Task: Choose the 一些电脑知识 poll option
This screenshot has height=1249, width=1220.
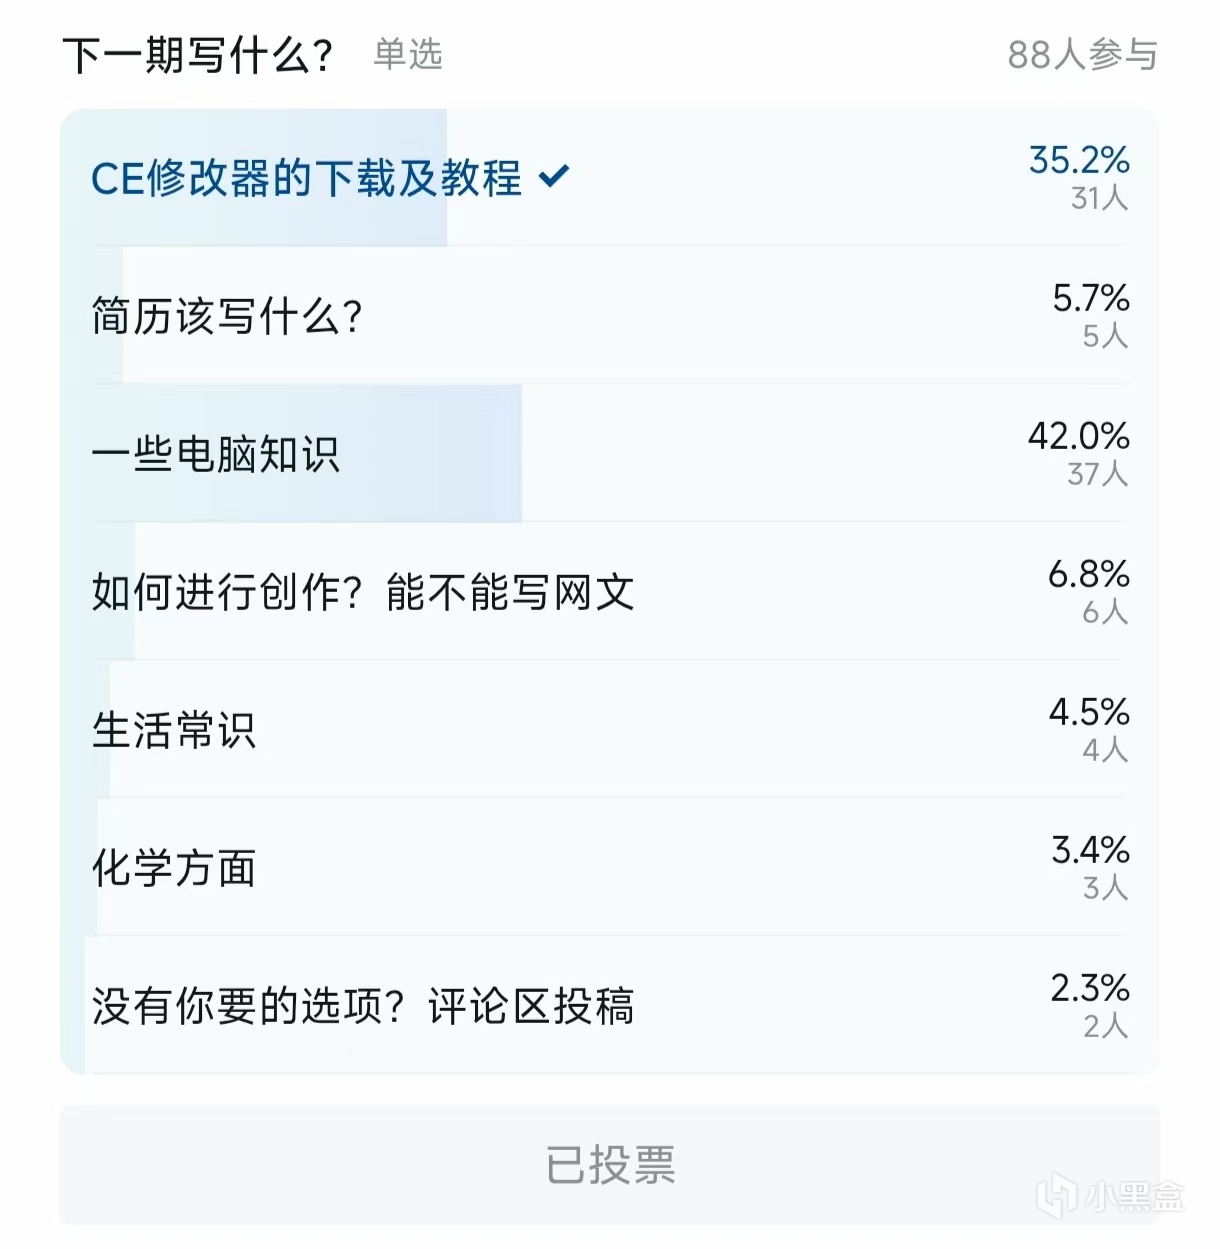Action: point(610,454)
